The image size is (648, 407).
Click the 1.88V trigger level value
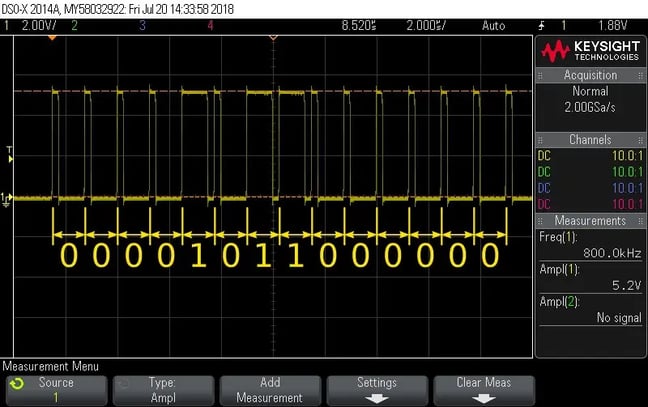tap(613, 26)
